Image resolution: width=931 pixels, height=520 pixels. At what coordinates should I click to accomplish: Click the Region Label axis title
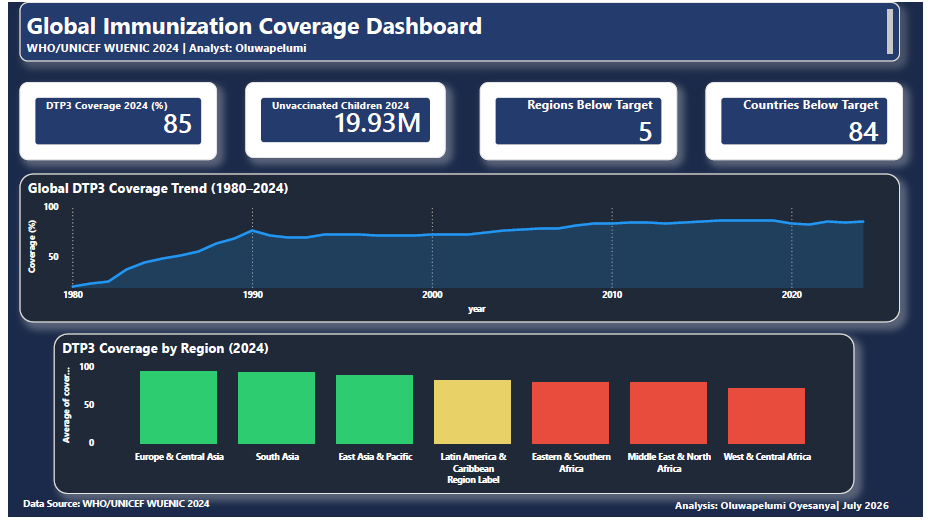pos(473,480)
